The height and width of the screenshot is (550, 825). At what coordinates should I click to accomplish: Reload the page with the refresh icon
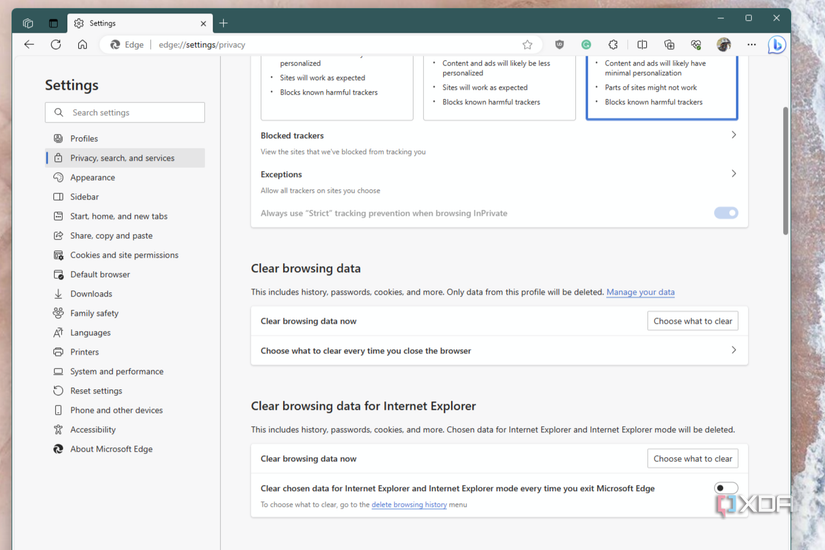[56, 45]
